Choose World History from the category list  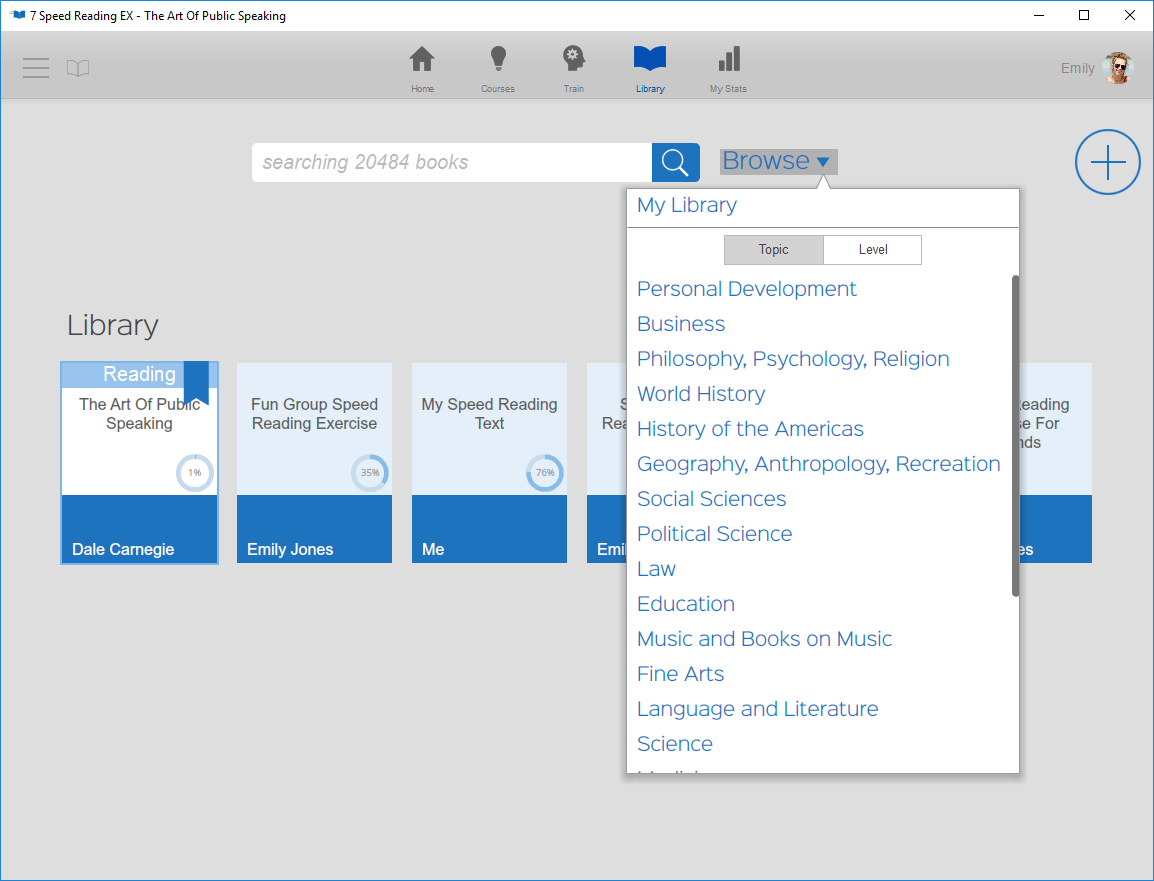[701, 394]
